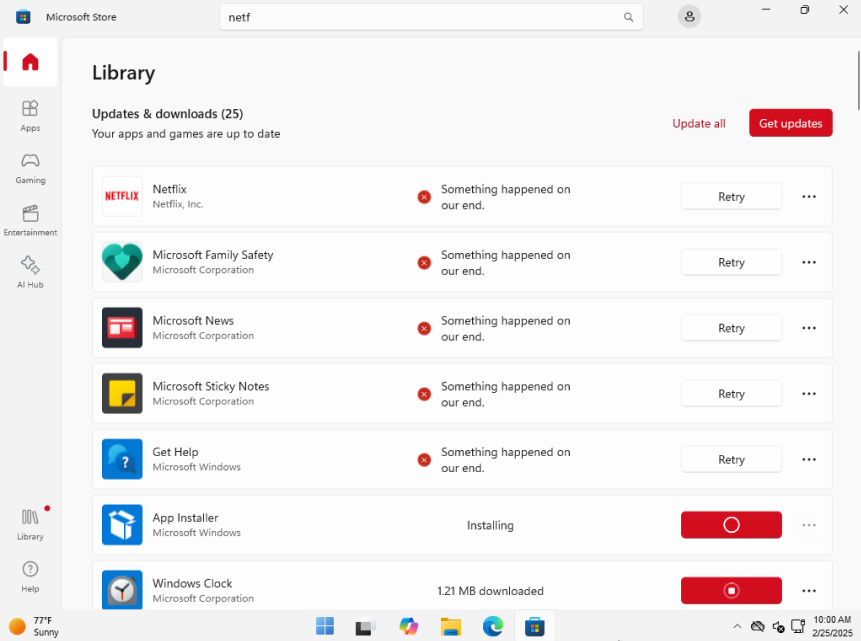Open the Home page in the sidebar

click(30, 62)
